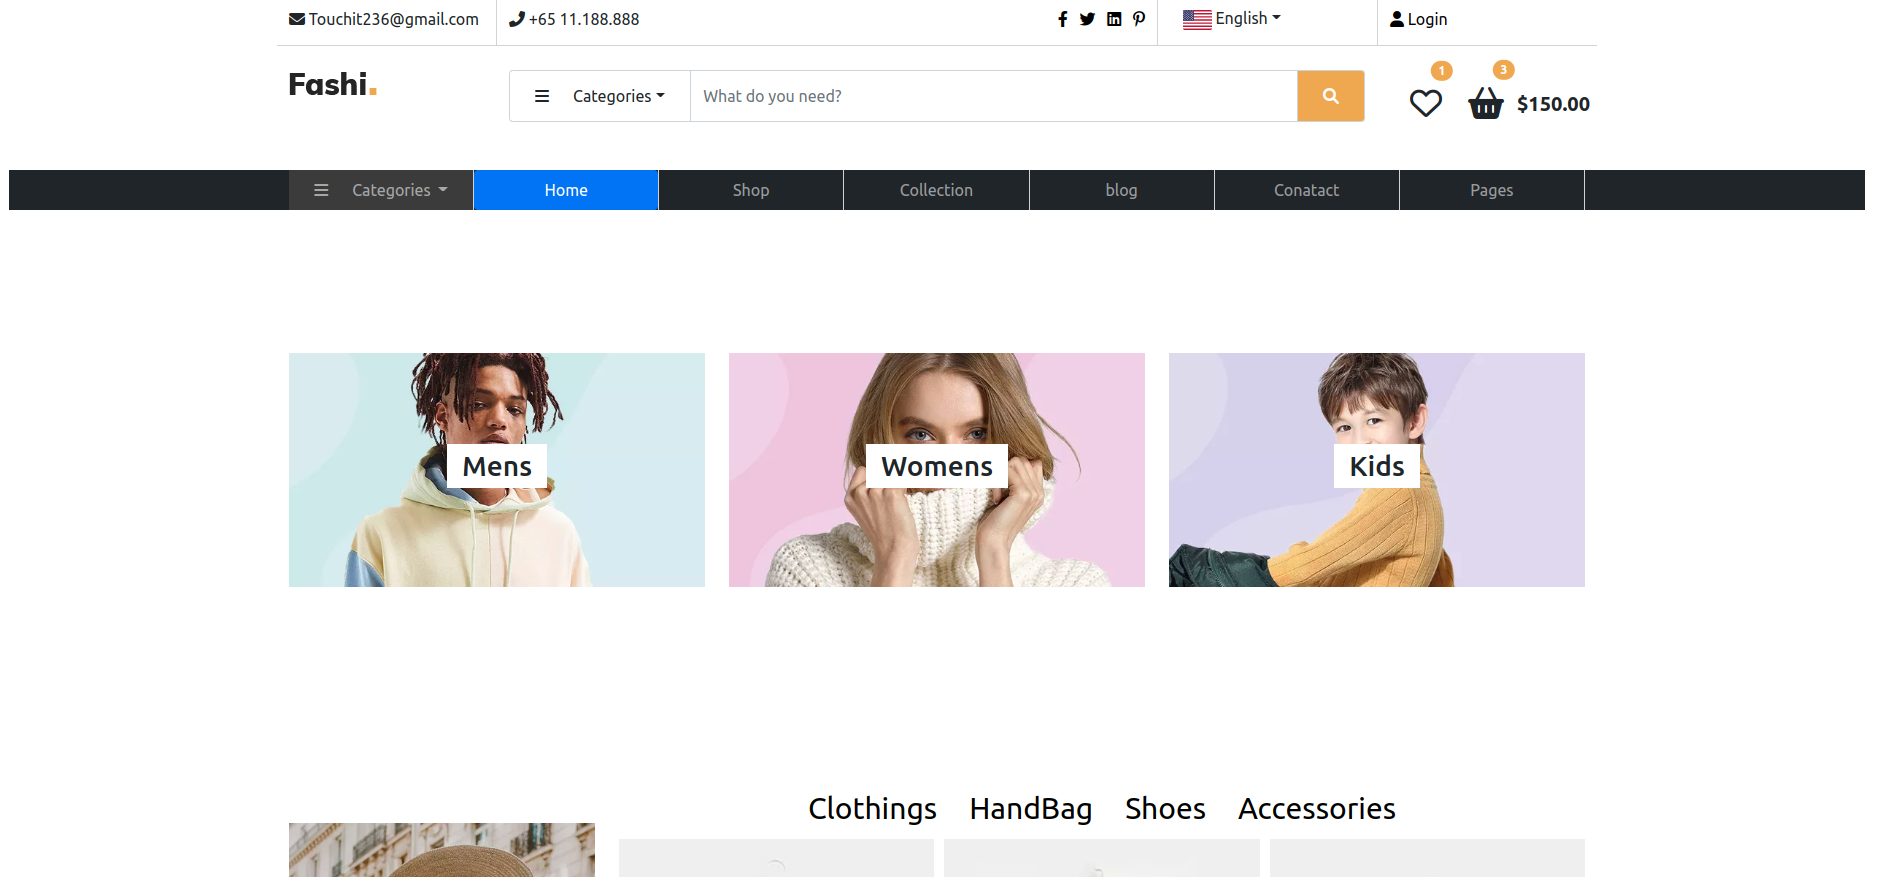Open the shopping basket cart icon
This screenshot has width=1878, height=877.
point(1485,103)
